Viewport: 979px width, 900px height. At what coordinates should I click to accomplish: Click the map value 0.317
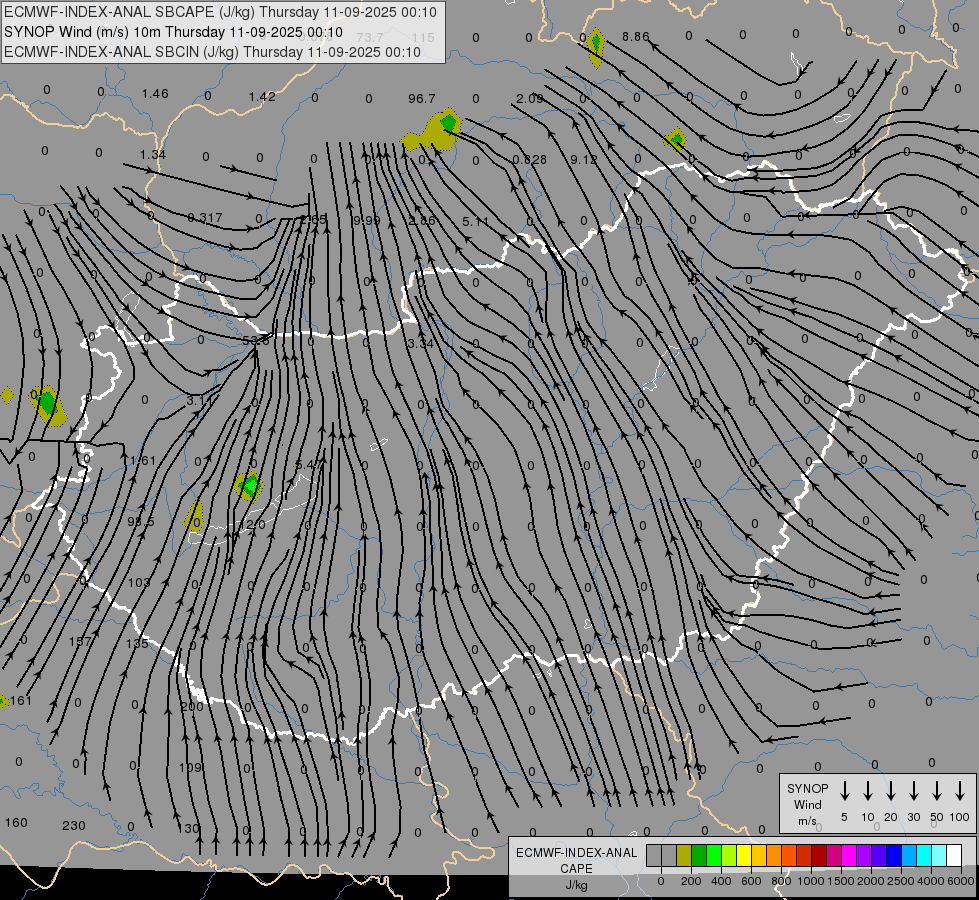point(205,217)
